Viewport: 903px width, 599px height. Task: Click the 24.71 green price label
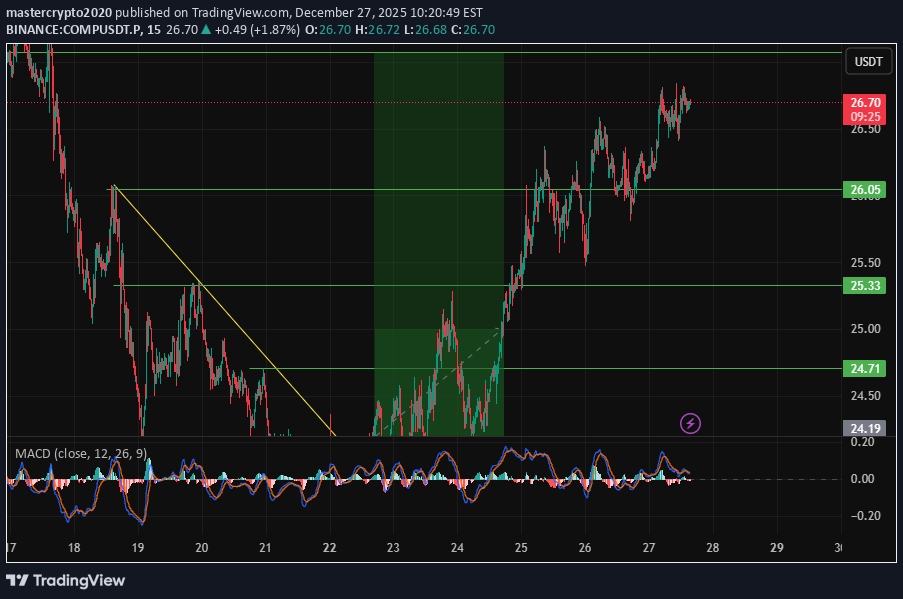(x=865, y=369)
